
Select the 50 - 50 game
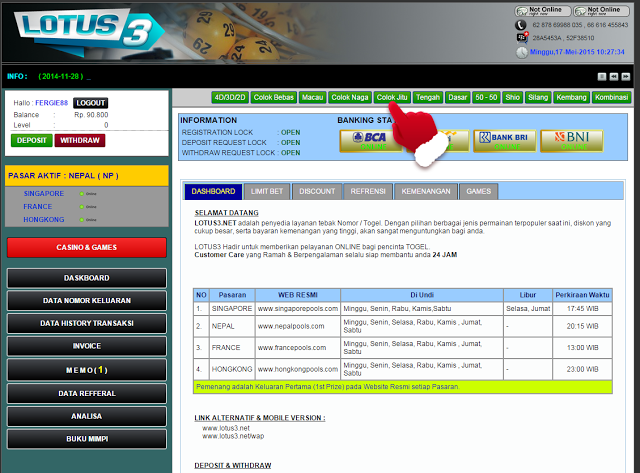pos(486,98)
